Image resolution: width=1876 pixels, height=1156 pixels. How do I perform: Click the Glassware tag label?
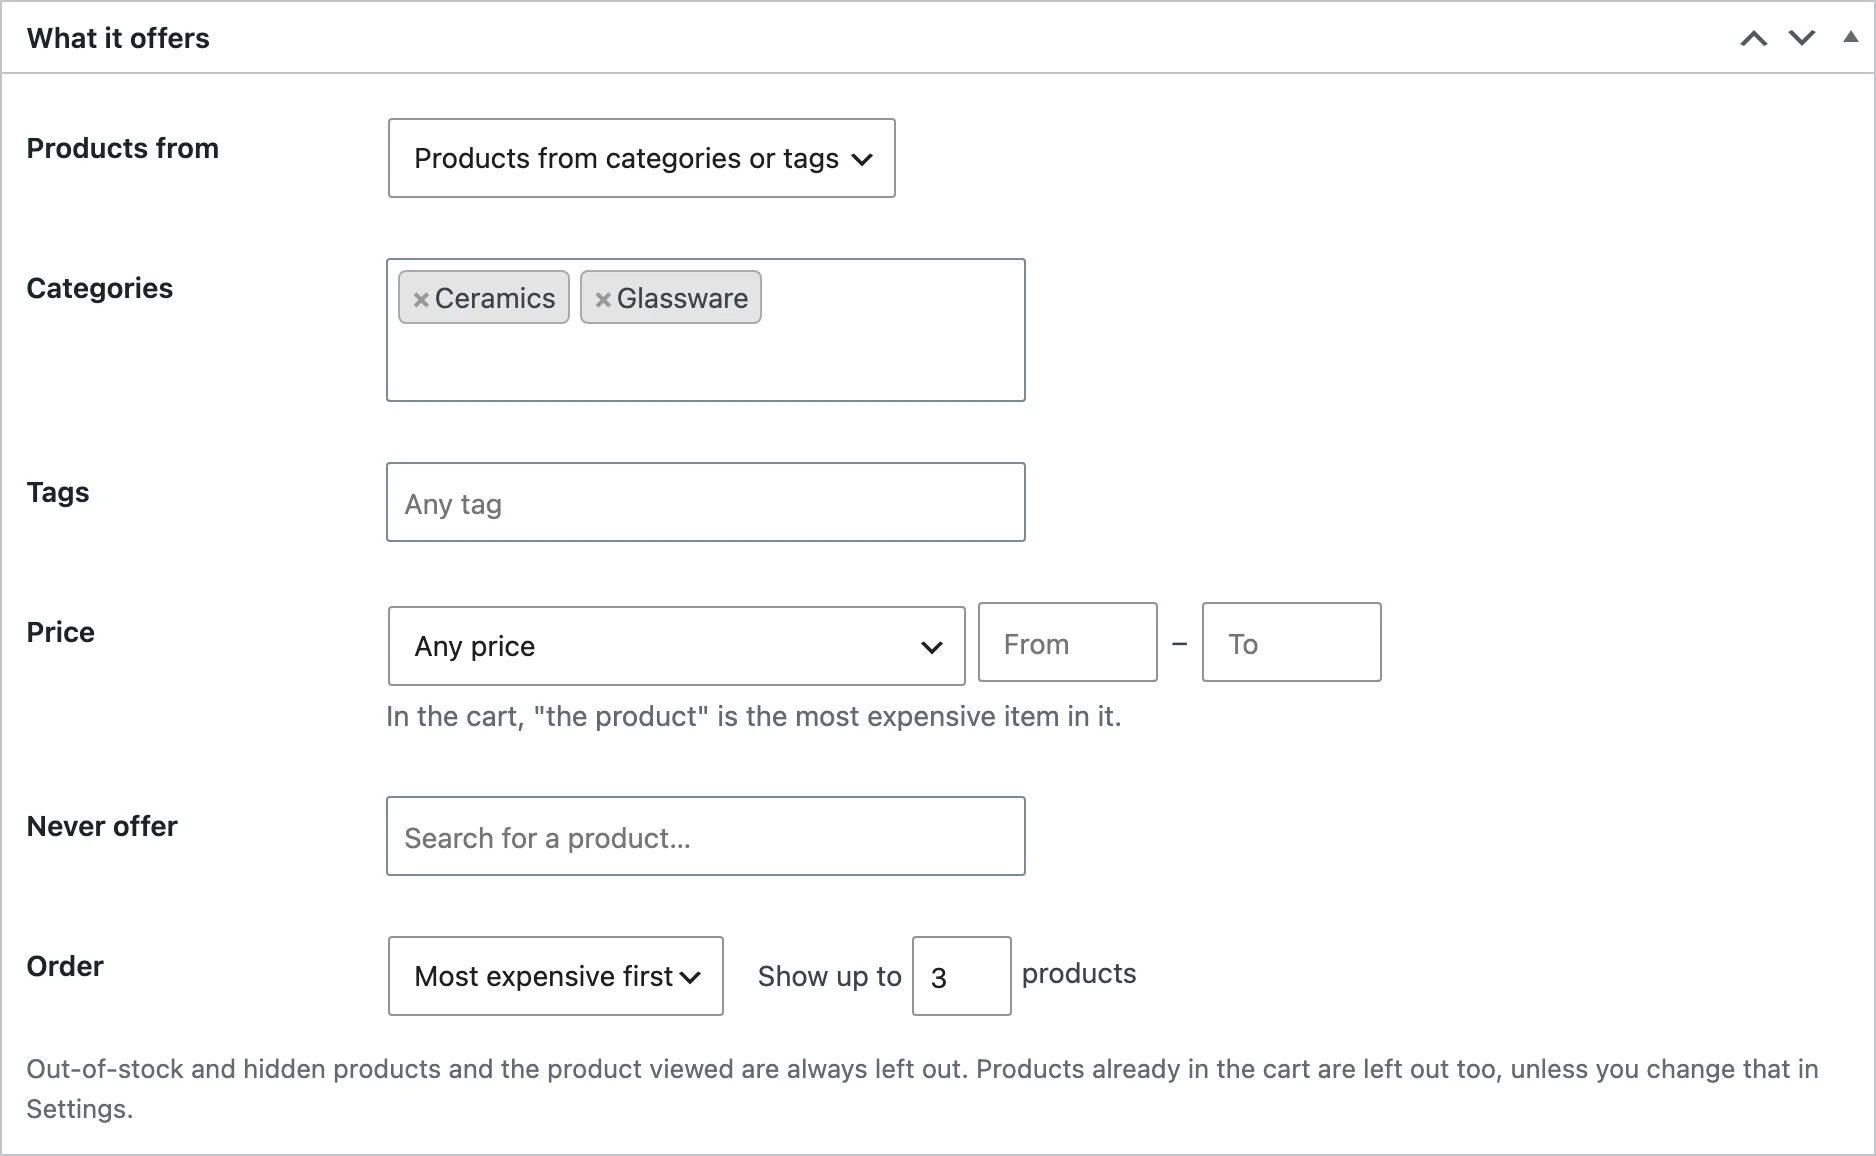[682, 298]
